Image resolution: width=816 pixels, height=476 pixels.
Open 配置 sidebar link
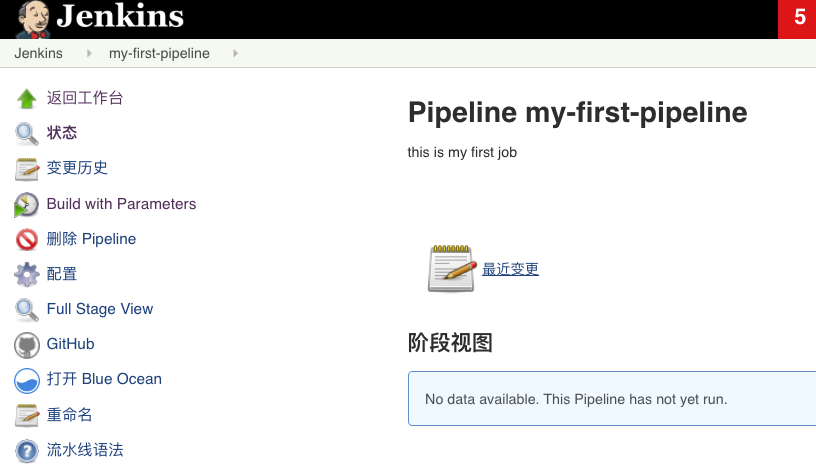point(62,274)
